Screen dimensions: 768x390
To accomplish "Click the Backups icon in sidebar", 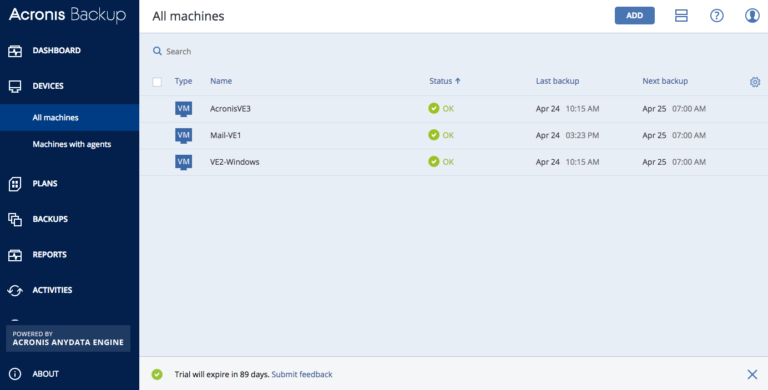I will coord(15,219).
